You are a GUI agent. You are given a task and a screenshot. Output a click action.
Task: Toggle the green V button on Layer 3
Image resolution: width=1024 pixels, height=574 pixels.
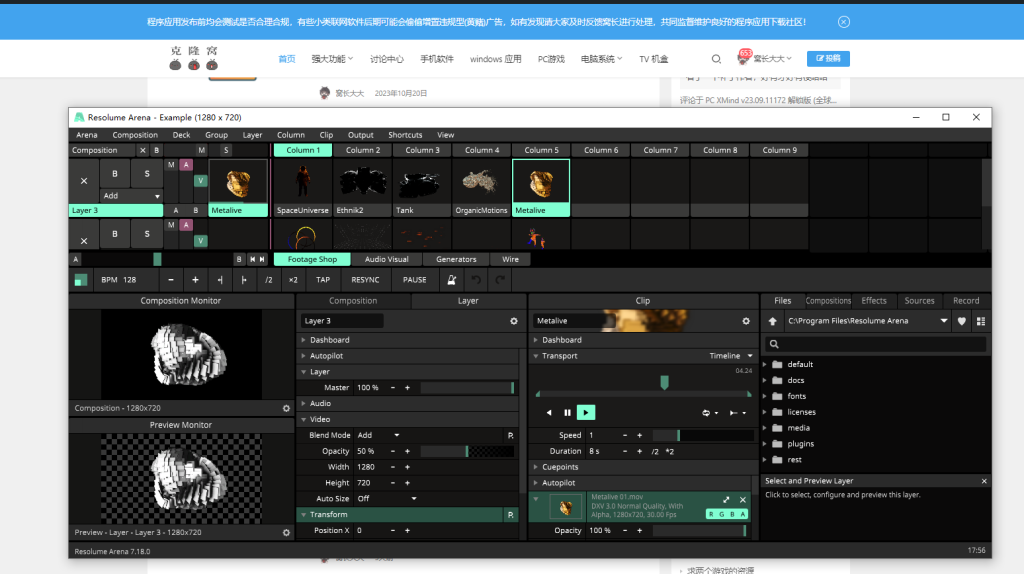[200, 181]
